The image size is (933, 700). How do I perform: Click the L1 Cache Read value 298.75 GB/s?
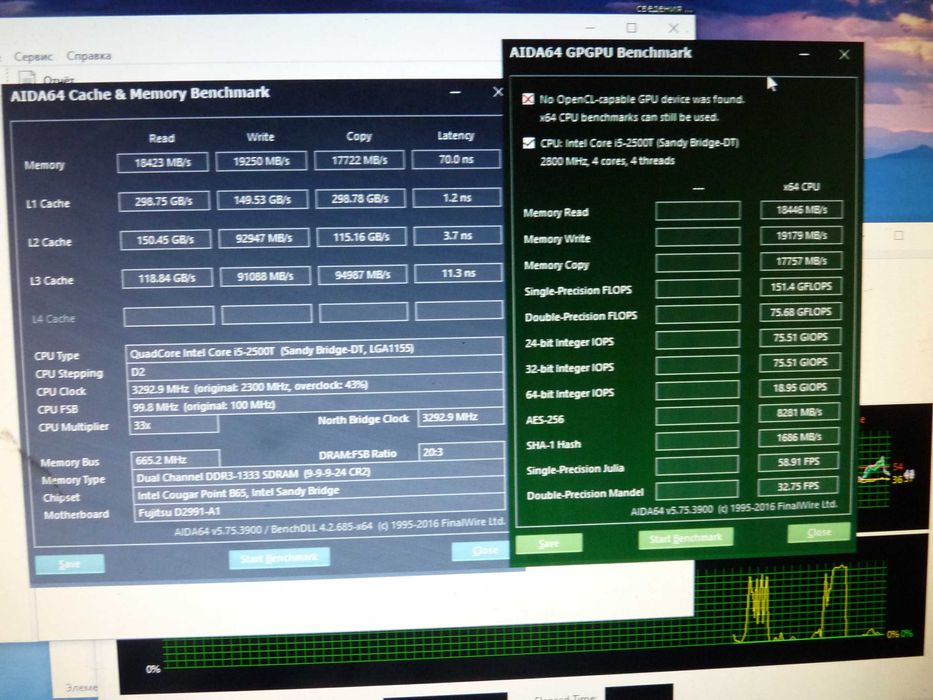click(x=164, y=201)
